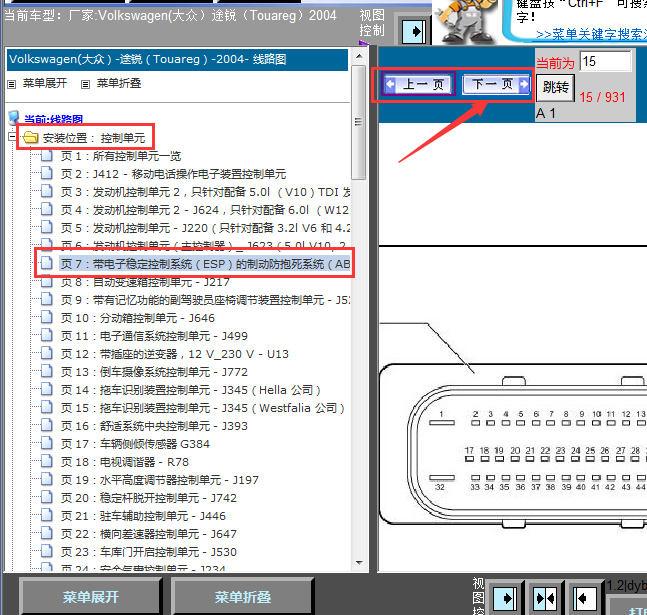The height and width of the screenshot is (615, 647).
Task: Click the 当前:线路图 link
Action: coord(53,120)
